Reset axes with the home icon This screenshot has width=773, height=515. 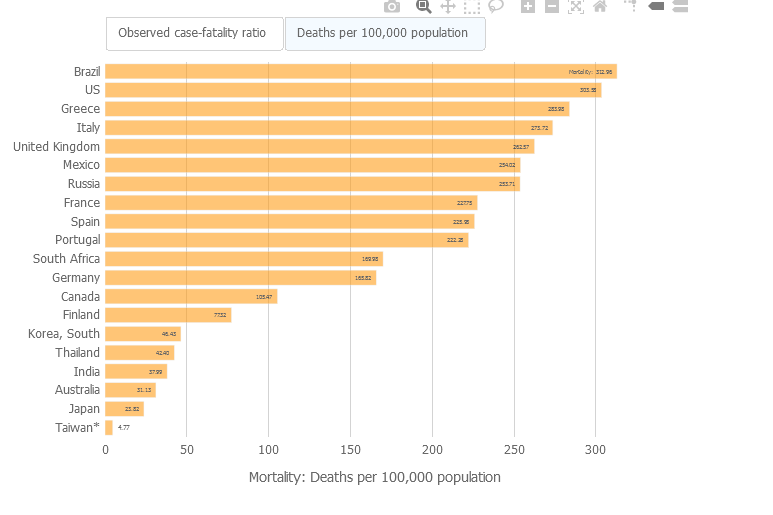click(x=600, y=6)
